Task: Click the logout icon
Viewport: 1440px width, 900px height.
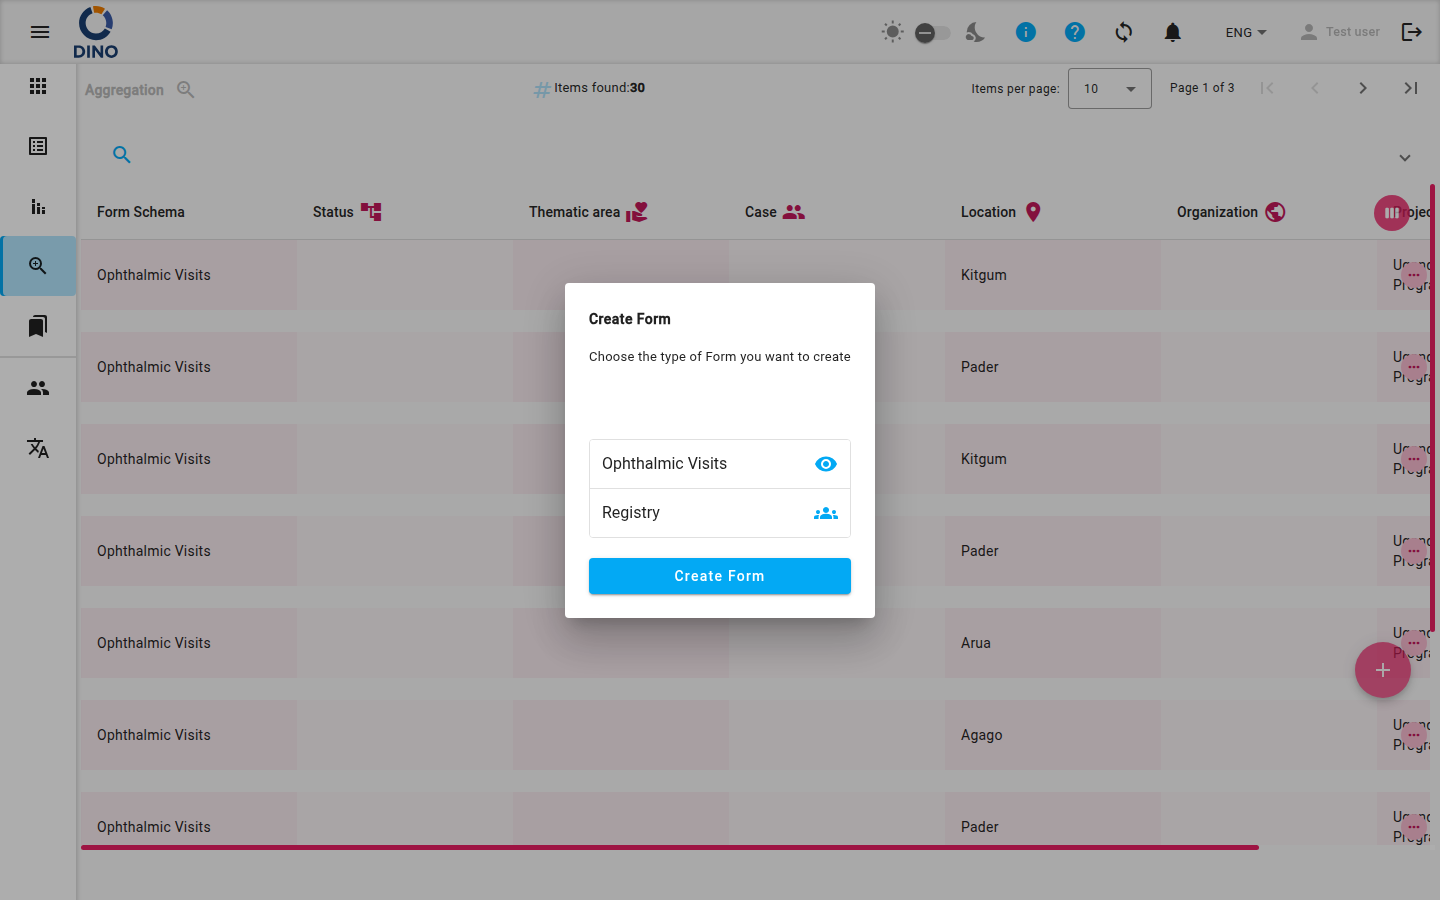Action: (x=1412, y=32)
